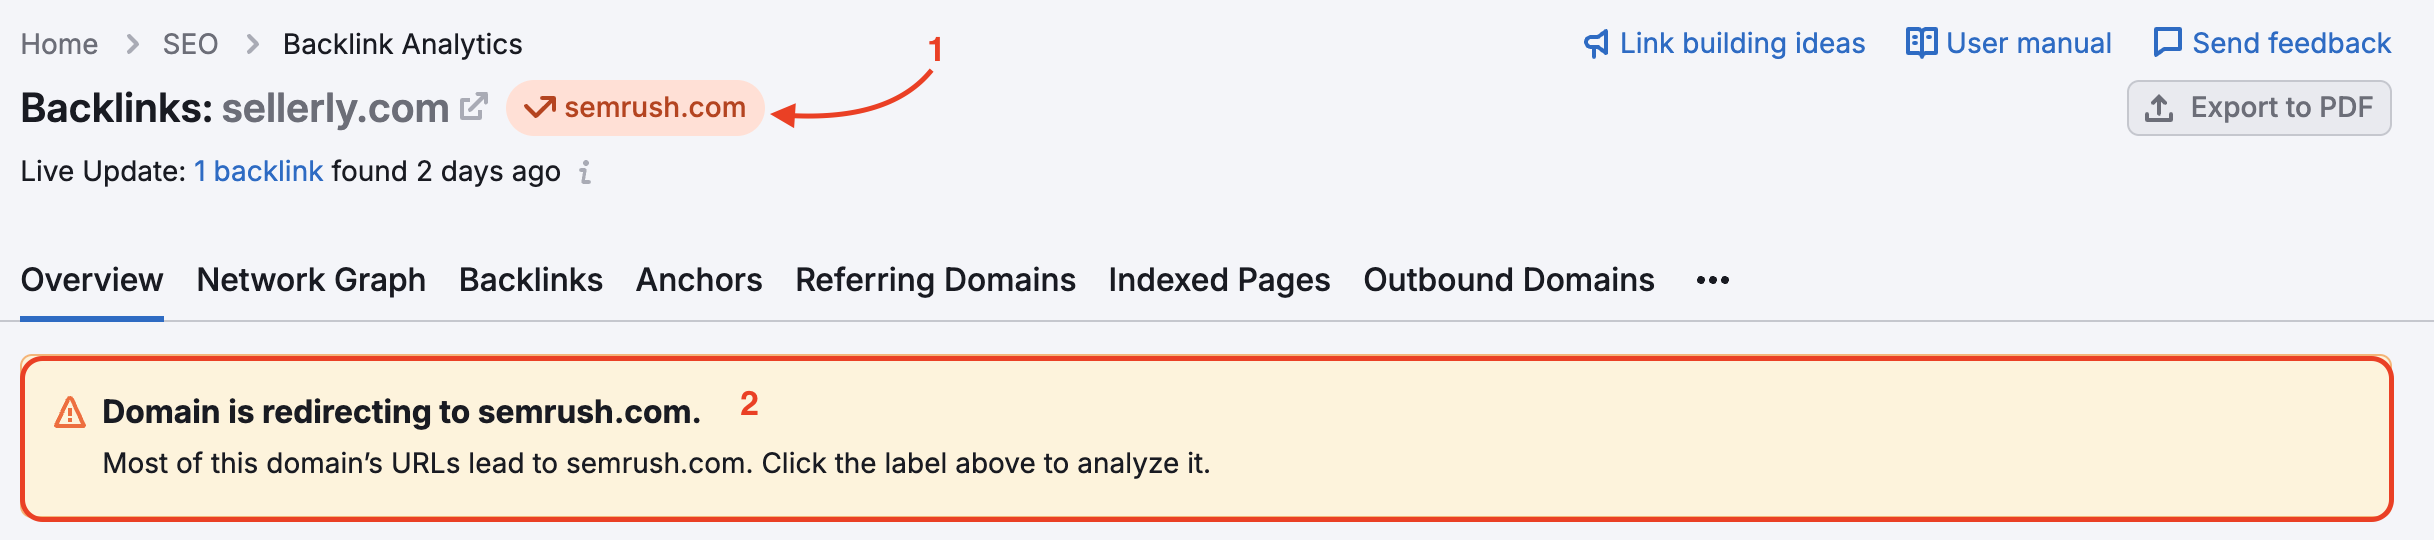Click the Send feedback speech bubble icon
The height and width of the screenshot is (540, 2434).
coord(2167,44)
